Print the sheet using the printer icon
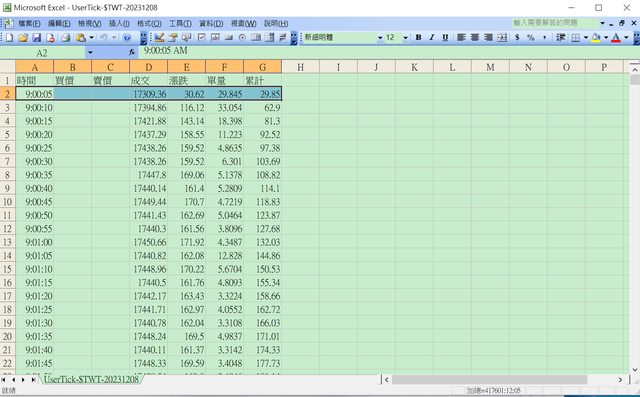 coord(65,38)
